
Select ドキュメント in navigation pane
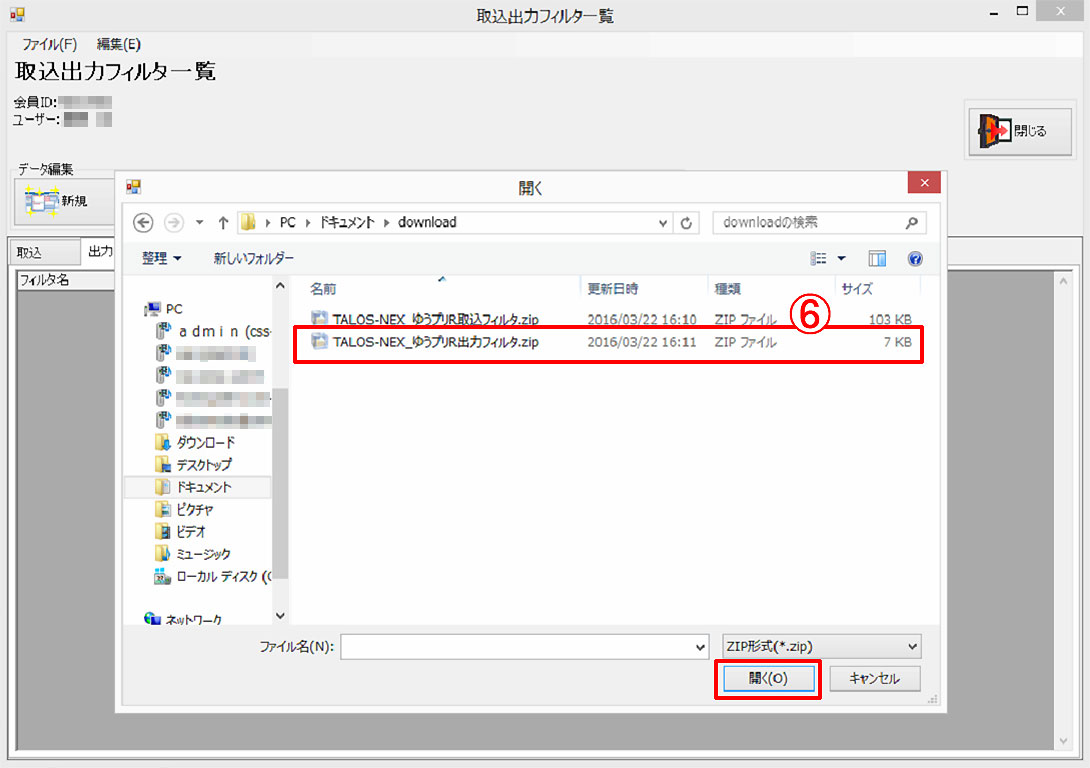click(203, 487)
